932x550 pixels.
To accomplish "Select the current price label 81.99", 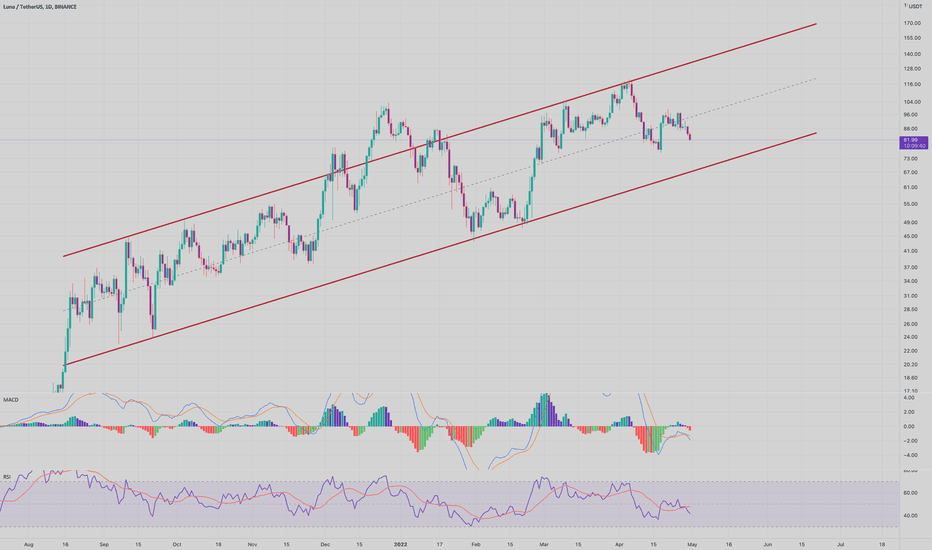I will pos(915,142).
